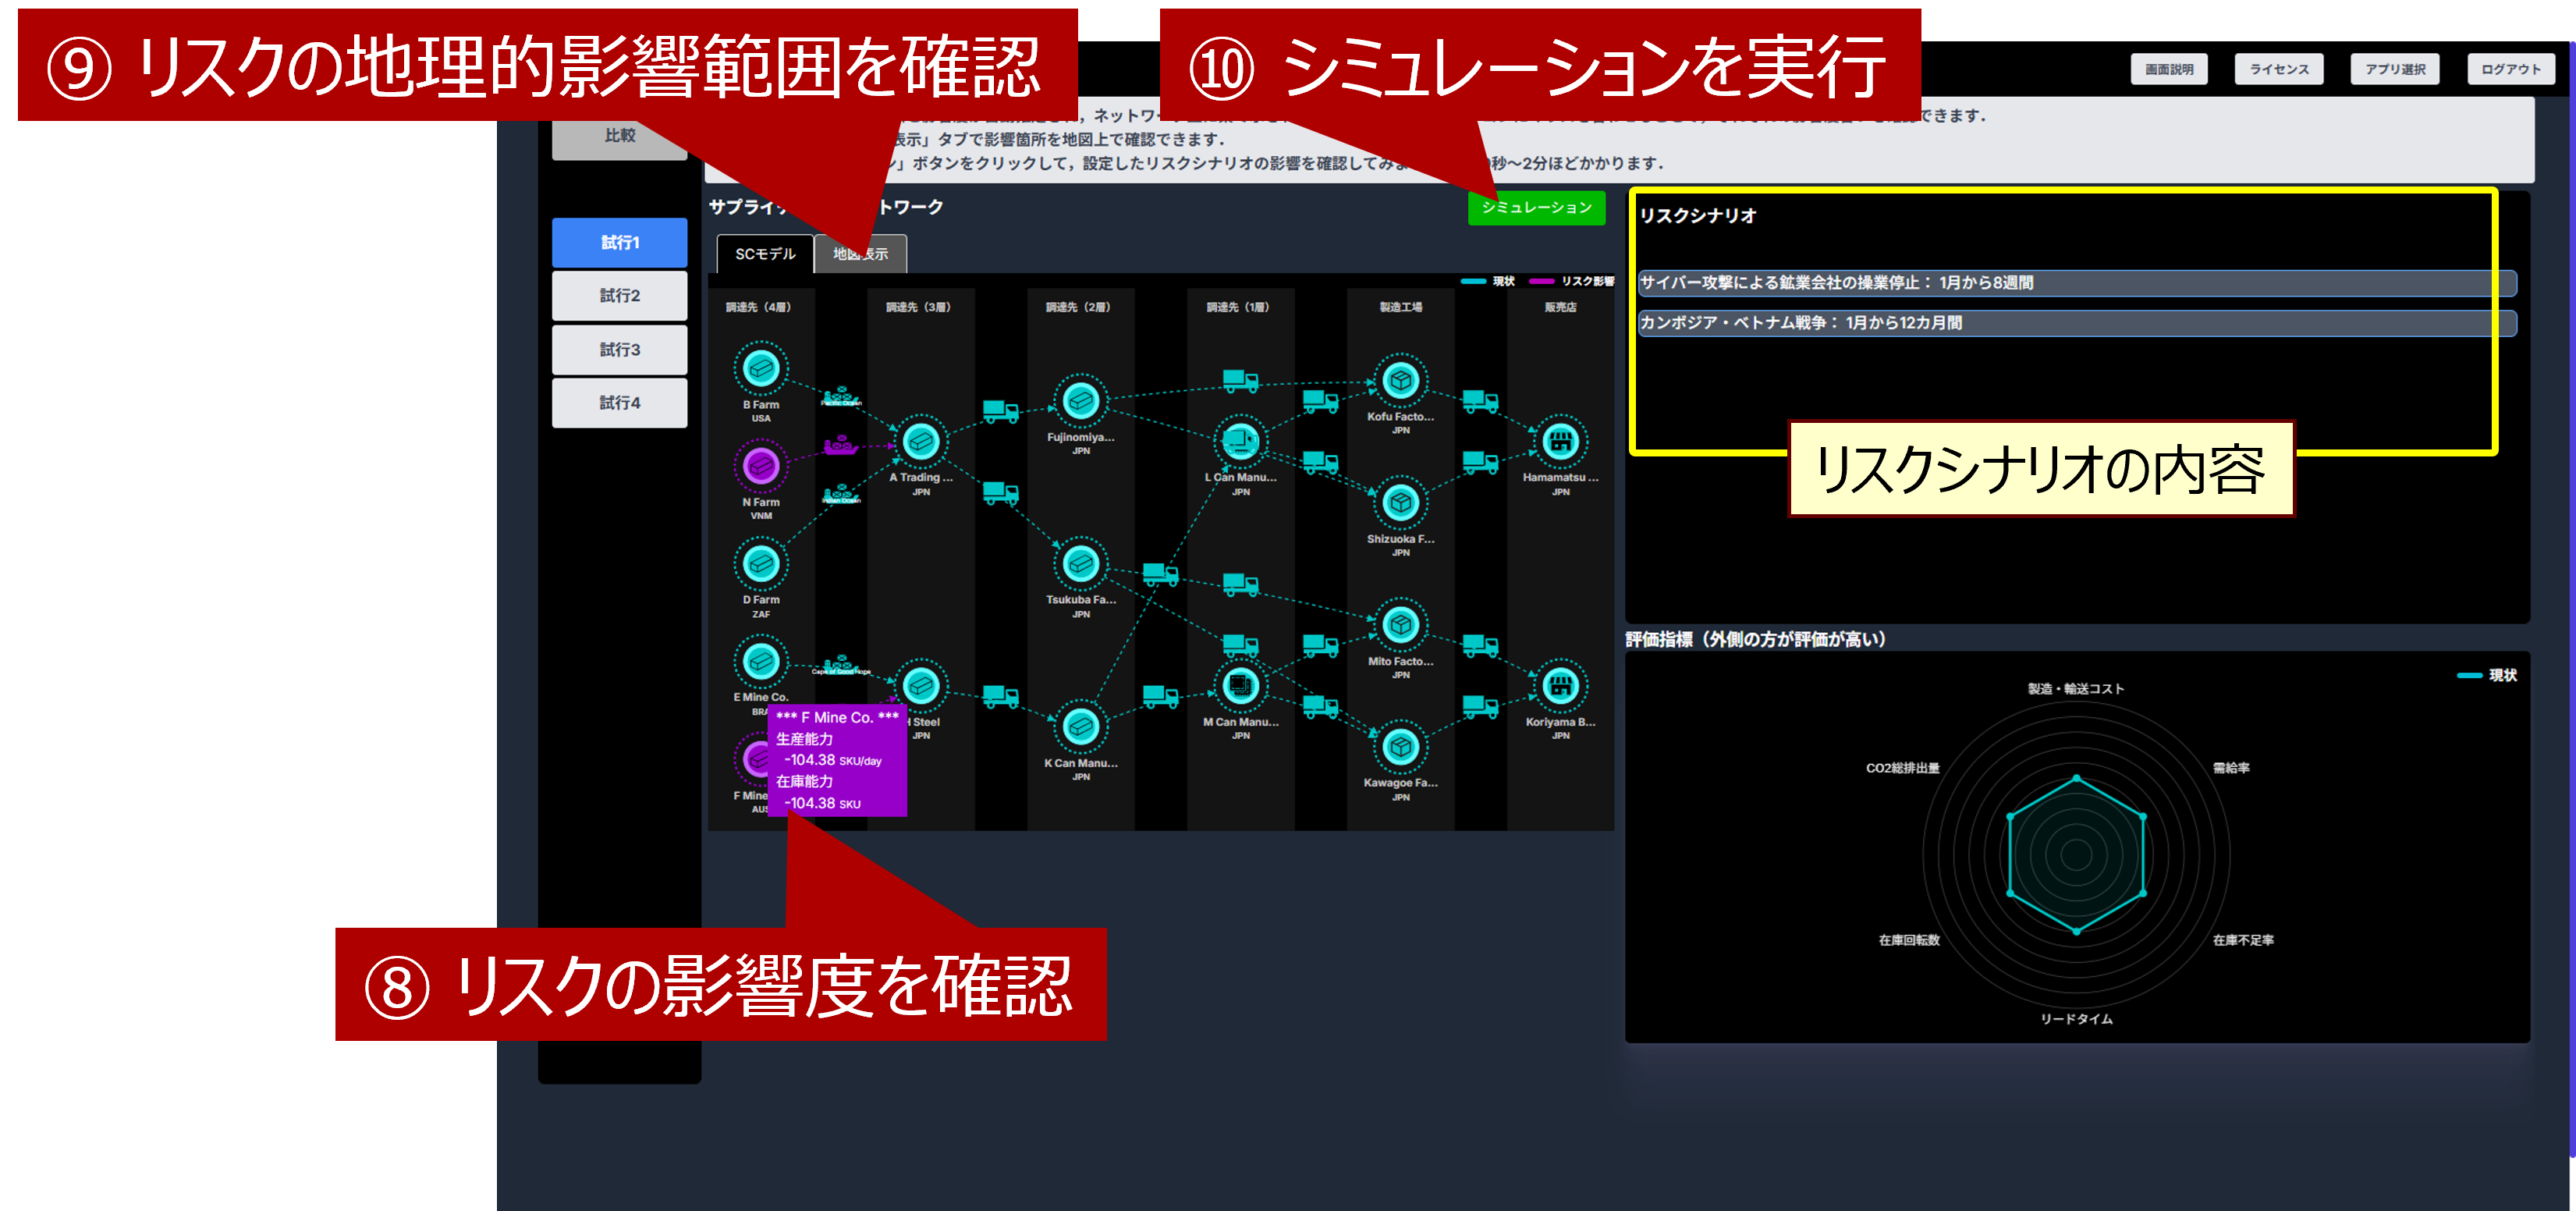The height and width of the screenshot is (1211, 2576).
Task: Click the B Farm USA node icon
Action: [761, 369]
